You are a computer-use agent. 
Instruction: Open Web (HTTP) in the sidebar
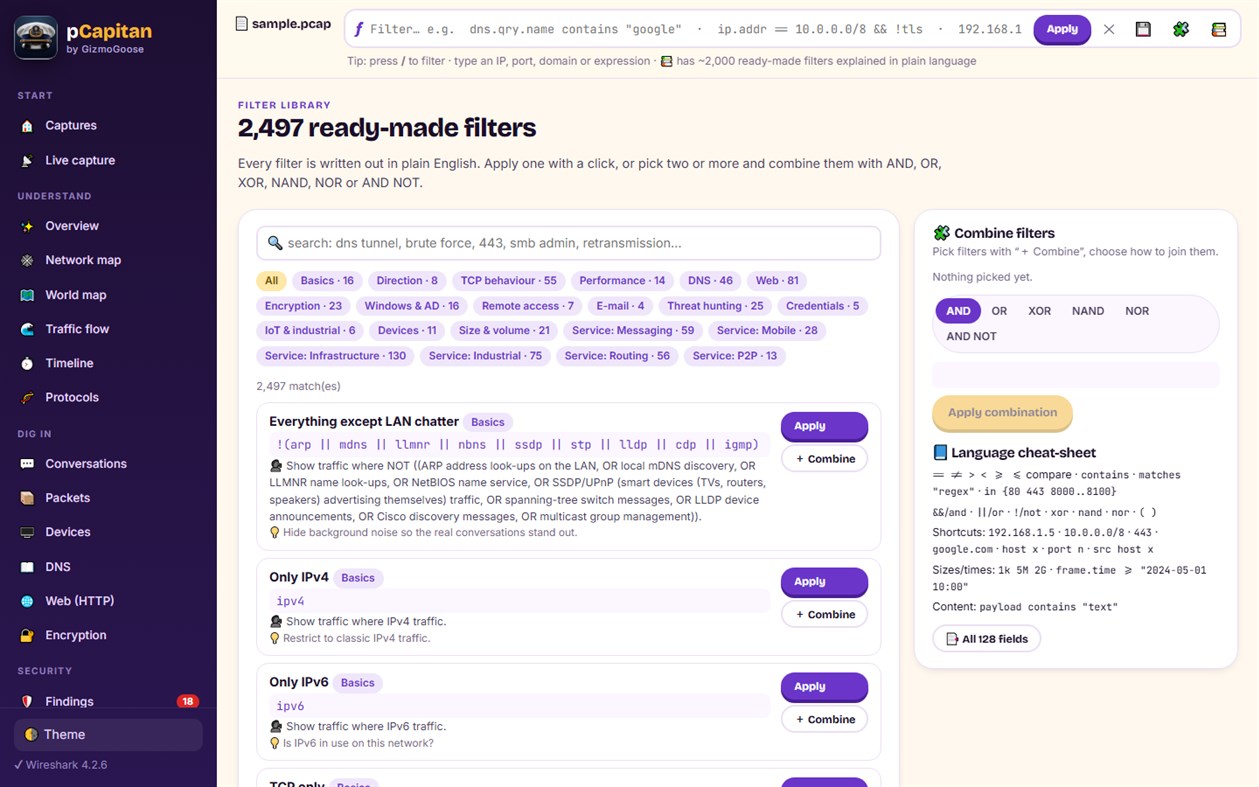tap(109, 601)
